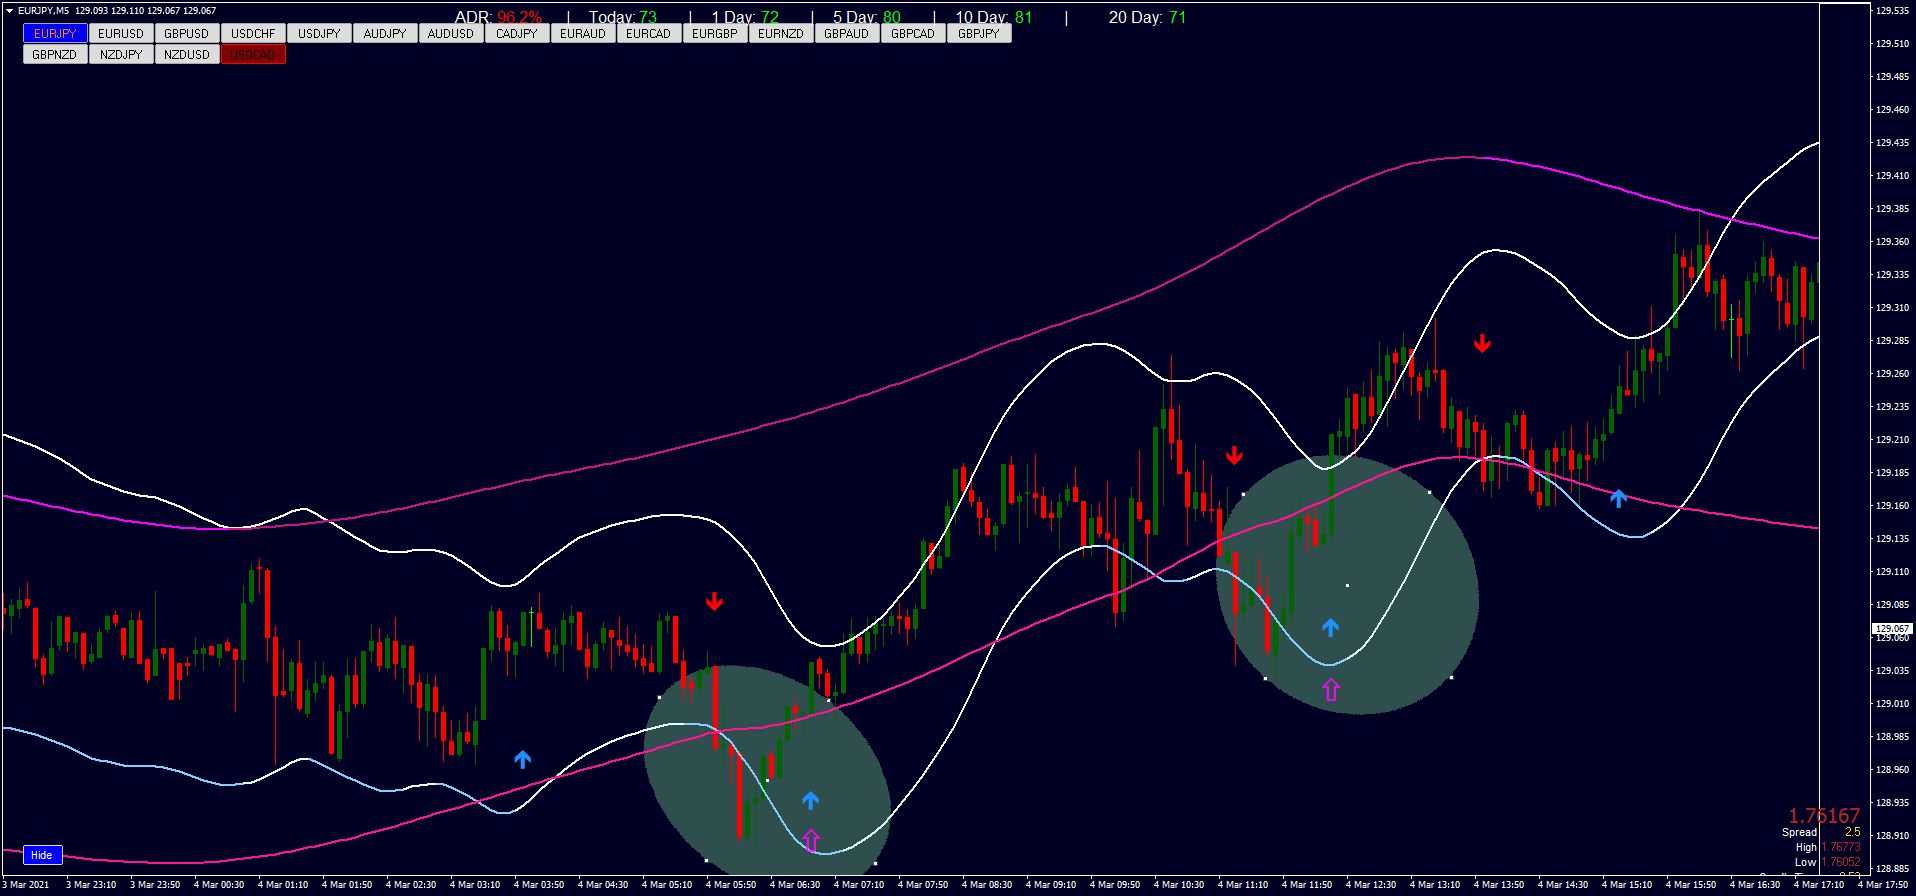Click the rightmost red down arrow signal
Viewport: 1916px width, 896px height.
[x=1482, y=344]
